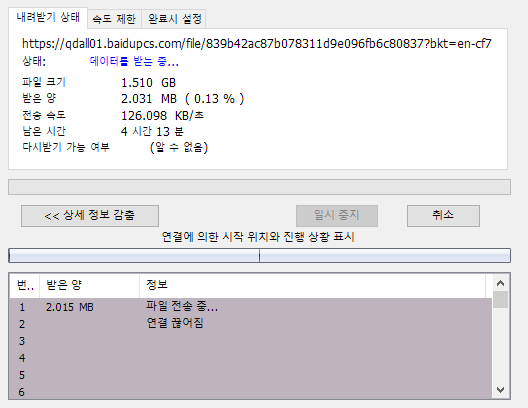Click the download URL text
The image size is (528, 408).
(x=257, y=44)
